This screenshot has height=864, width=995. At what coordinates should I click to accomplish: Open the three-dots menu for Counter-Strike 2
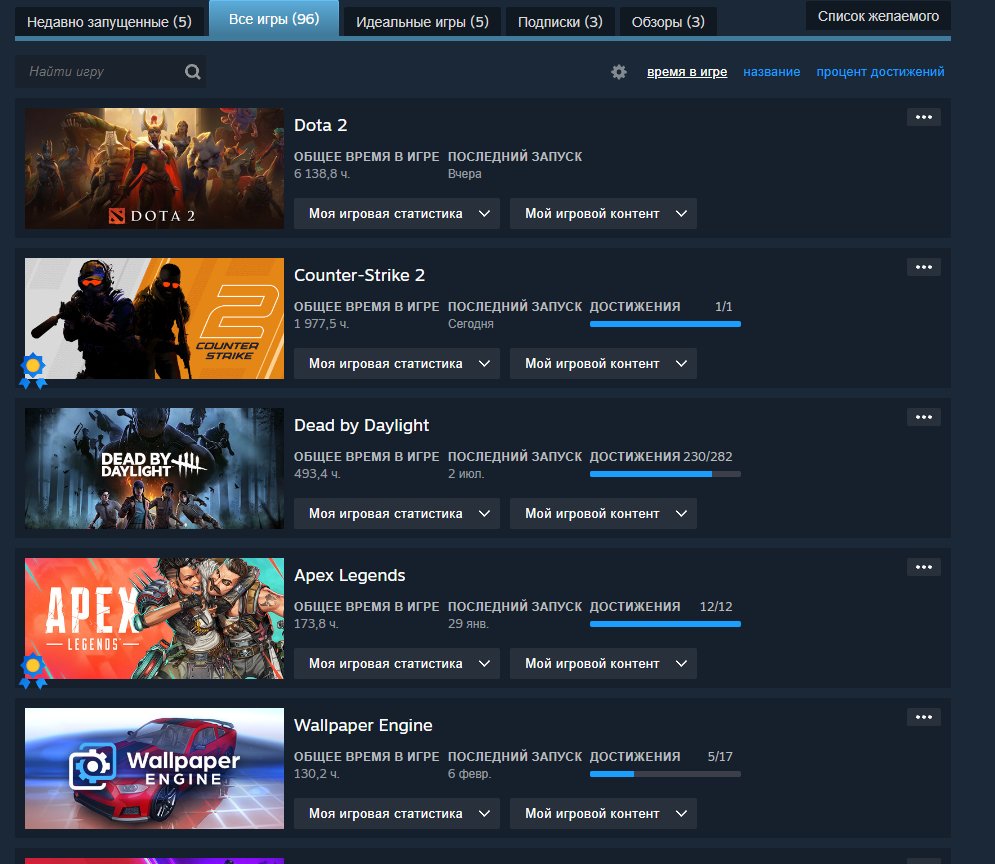923,267
